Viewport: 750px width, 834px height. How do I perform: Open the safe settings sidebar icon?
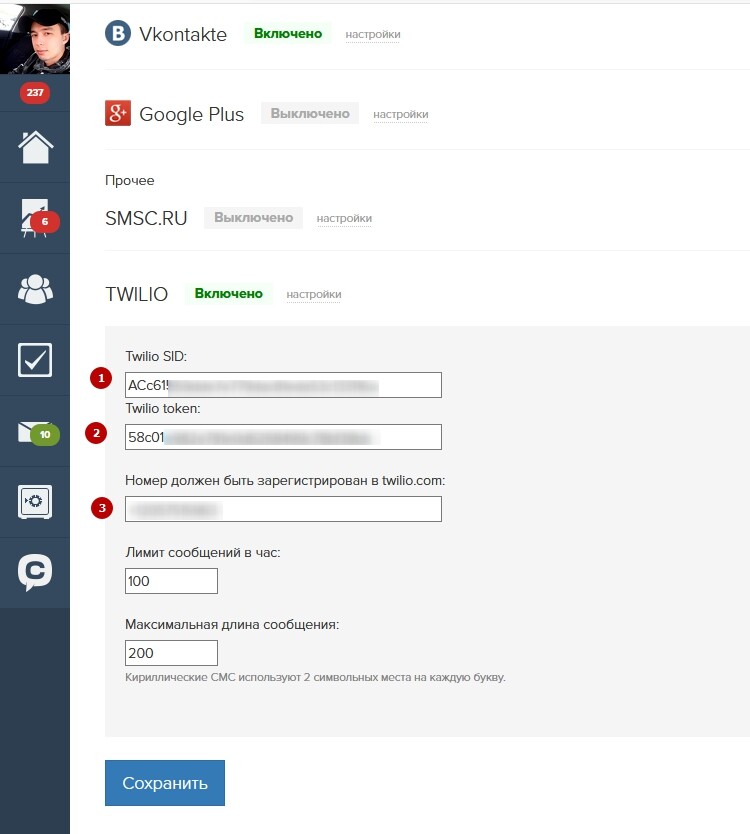tap(35, 502)
